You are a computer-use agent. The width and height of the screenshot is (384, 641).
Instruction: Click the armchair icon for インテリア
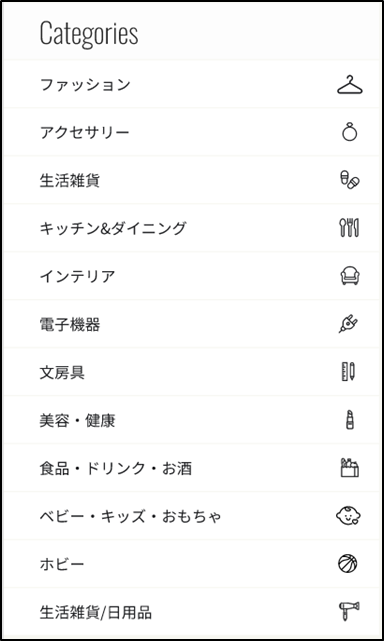point(350,276)
